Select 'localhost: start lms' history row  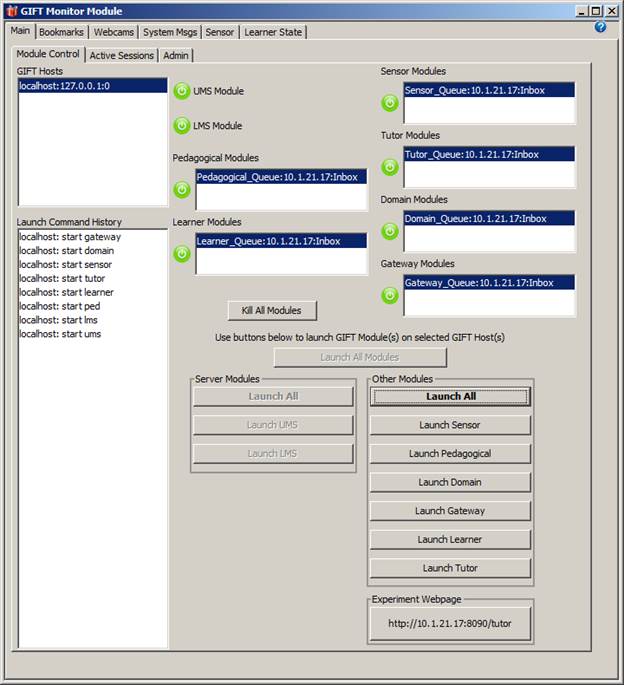coord(93,320)
